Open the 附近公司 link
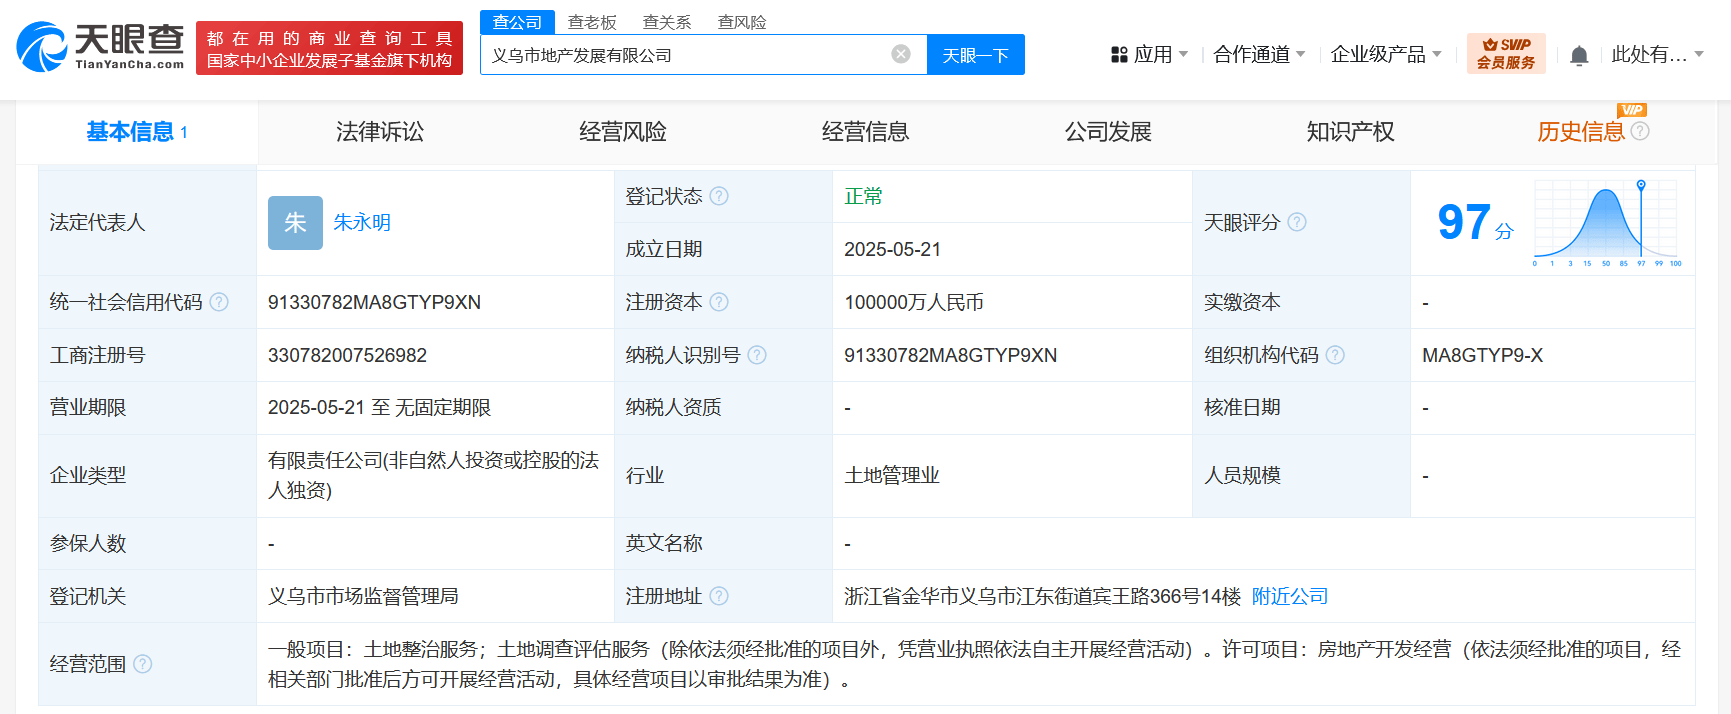The width and height of the screenshot is (1731, 714). pyautogui.click(x=1290, y=597)
